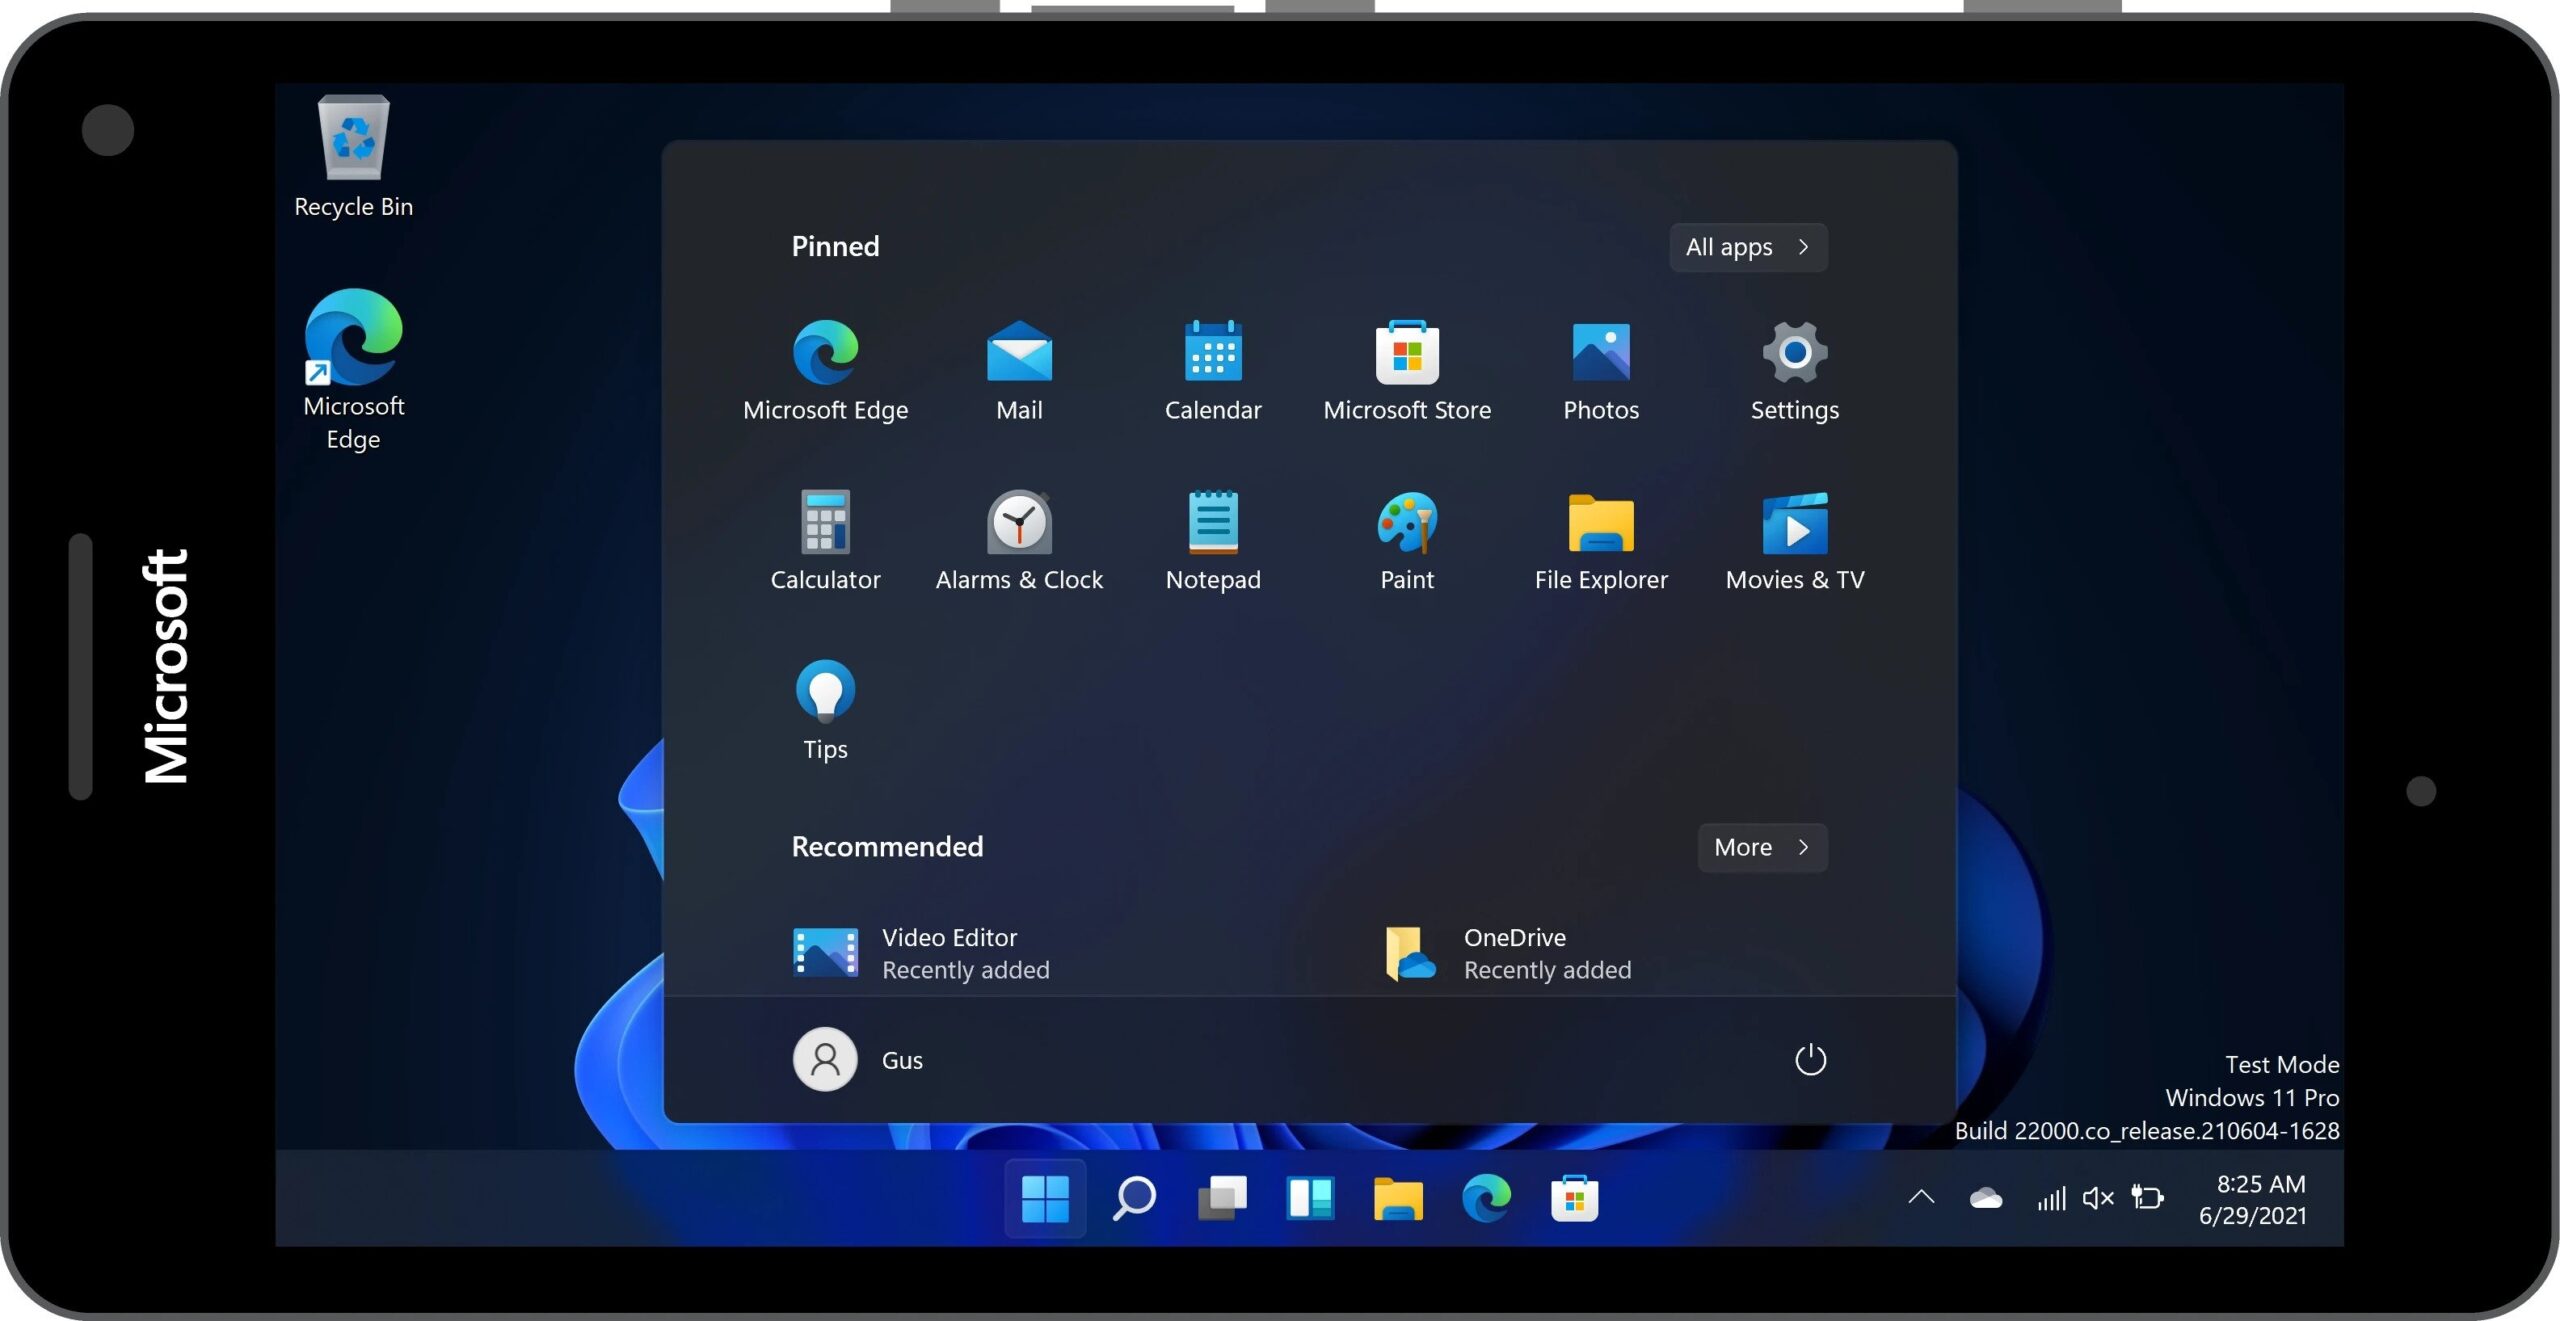Show more Recommended items
This screenshot has height=1321, width=2560.
[1762, 847]
